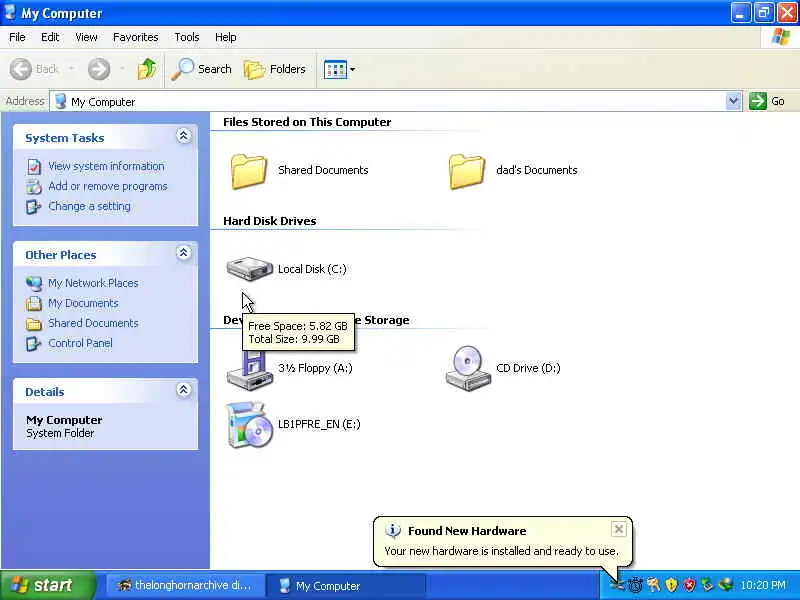Click the yellow shield tray icon

pos(671,585)
